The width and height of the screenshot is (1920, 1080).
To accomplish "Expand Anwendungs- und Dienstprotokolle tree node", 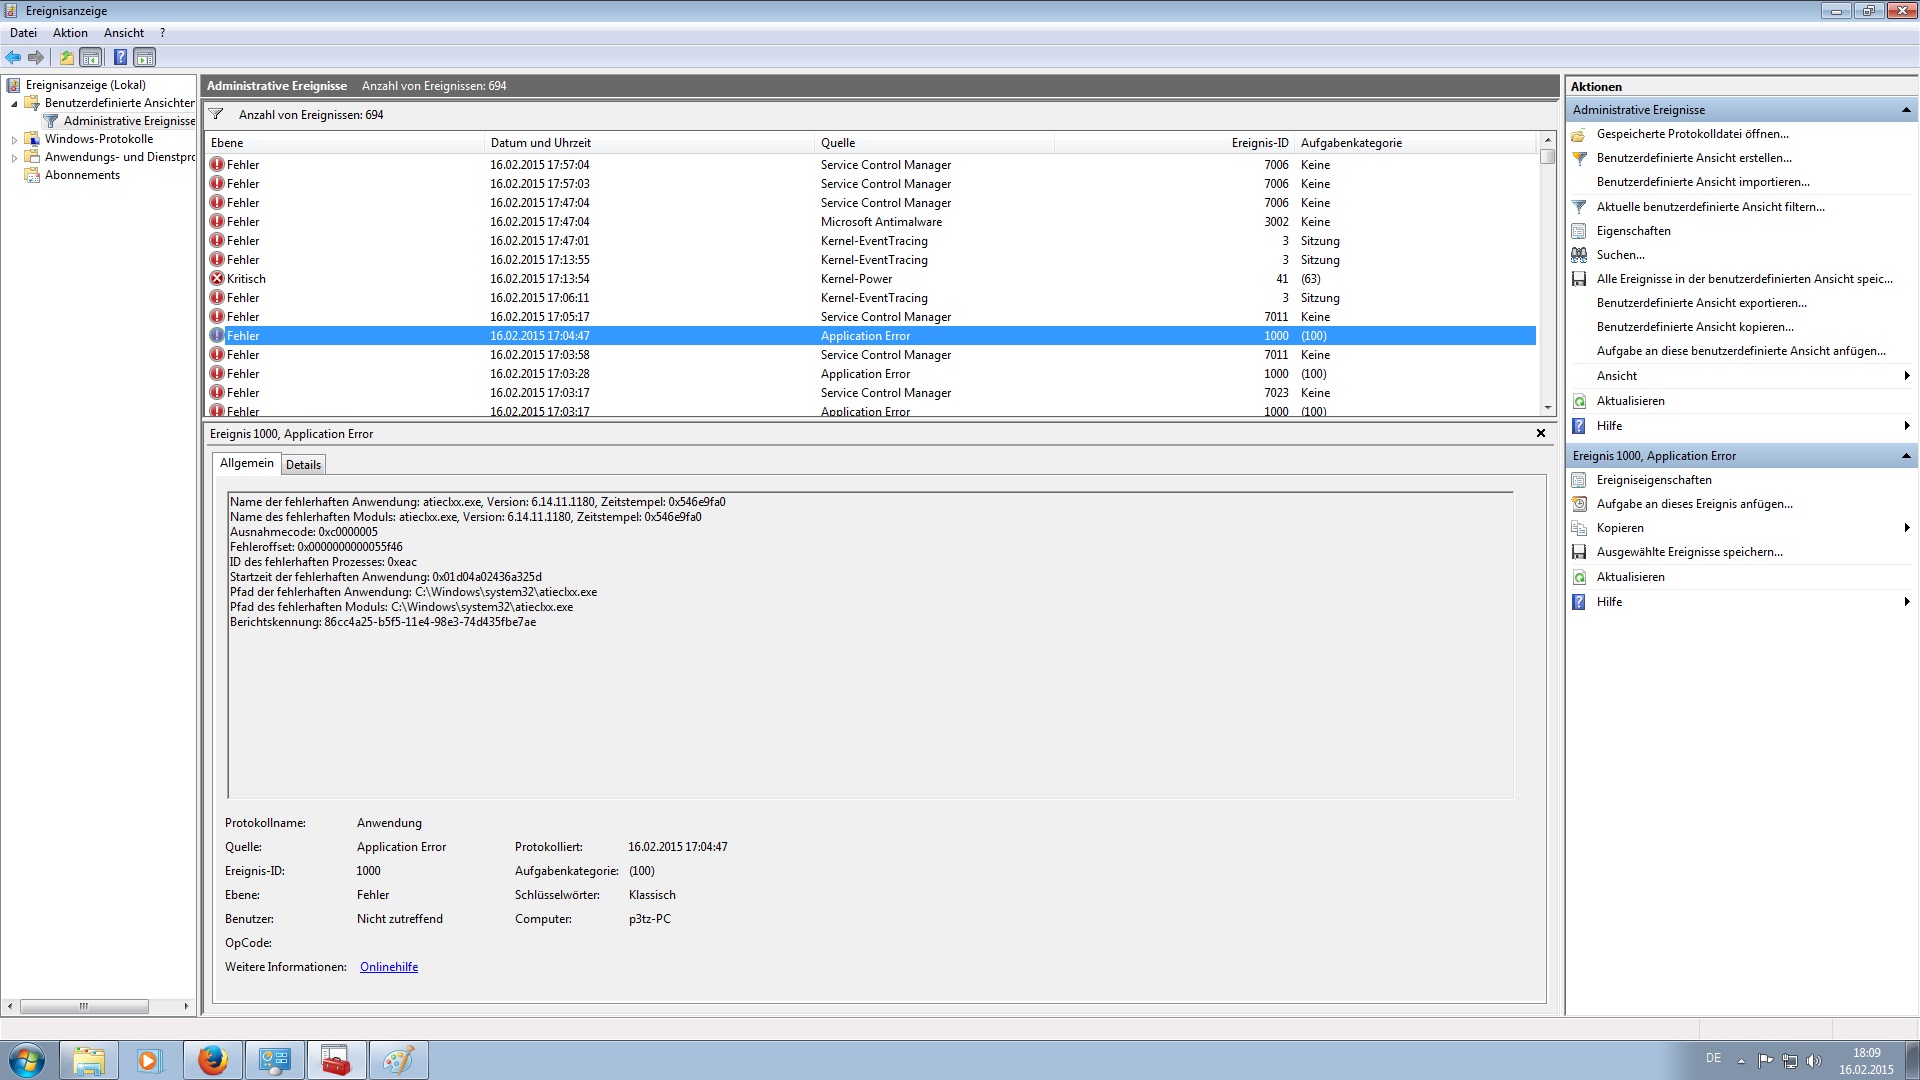I will (x=14, y=158).
